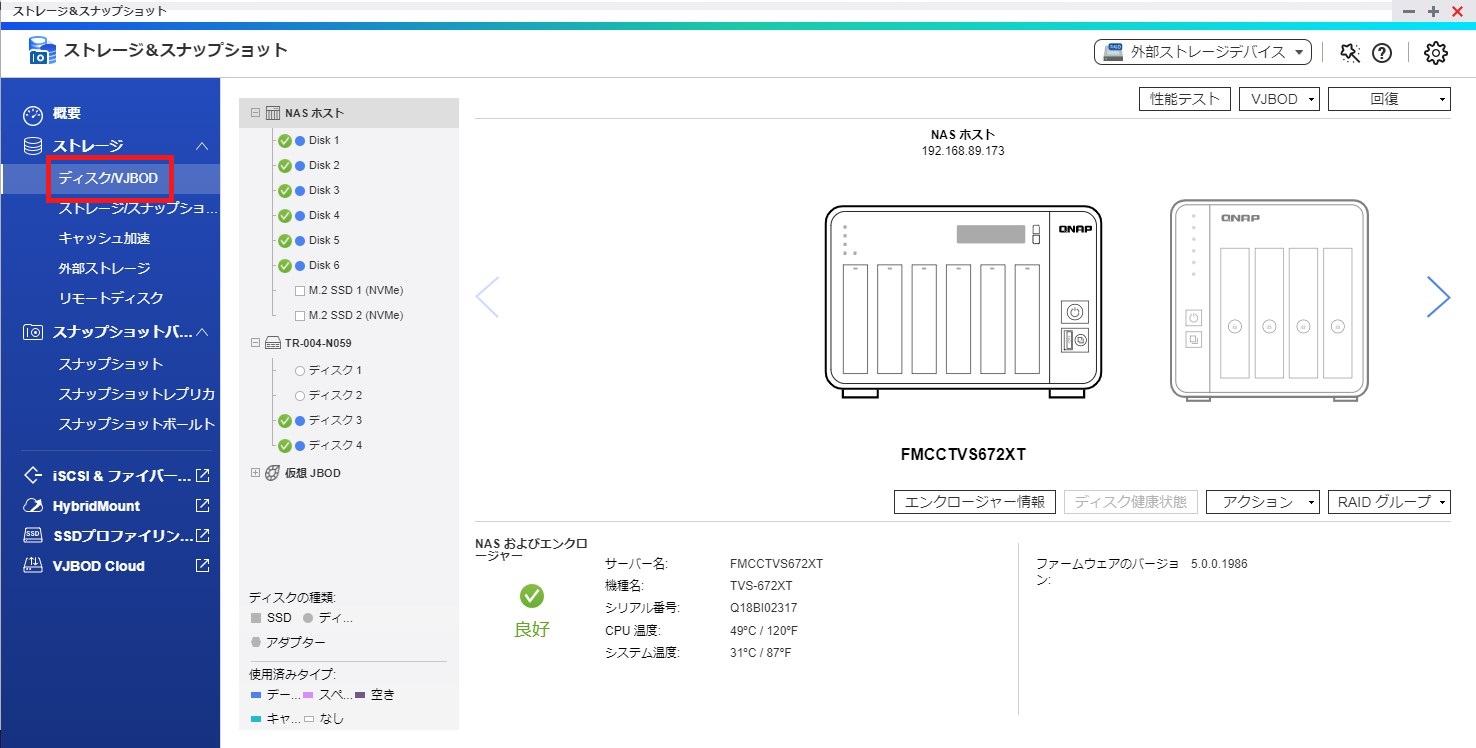Select the 概要 overview gauge icon

[33, 114]
